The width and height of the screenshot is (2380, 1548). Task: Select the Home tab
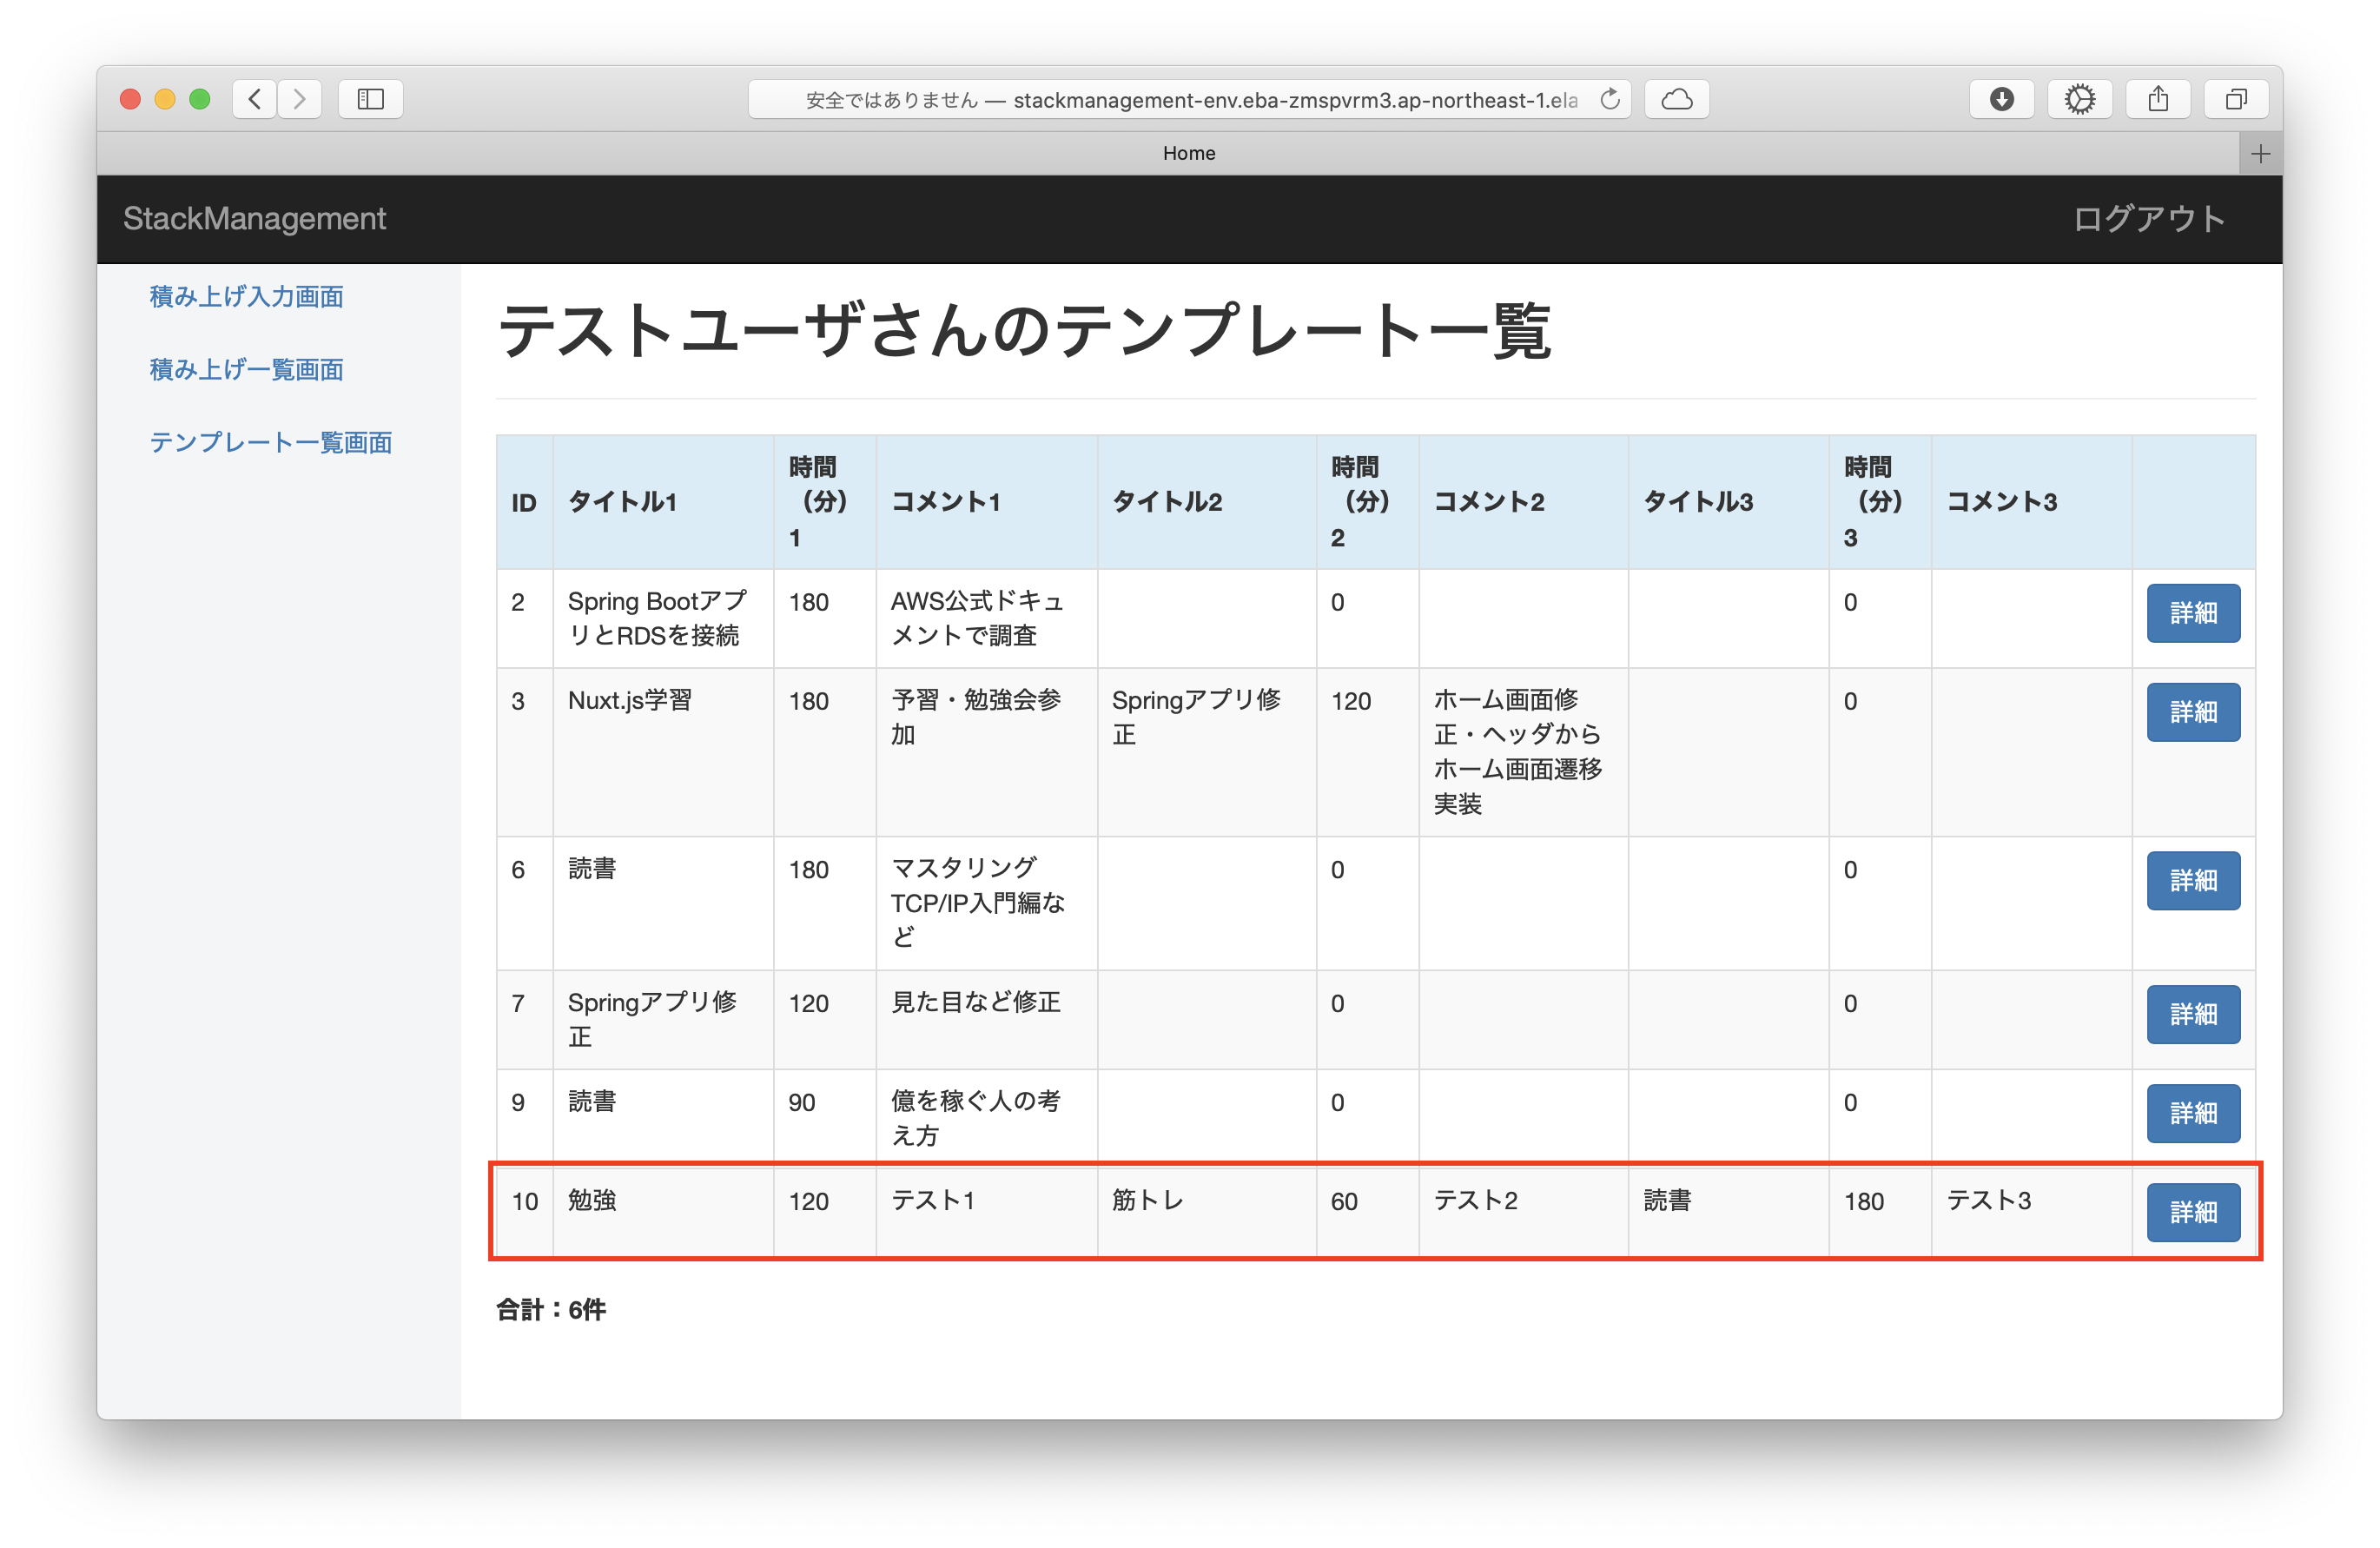point(1188,153)
